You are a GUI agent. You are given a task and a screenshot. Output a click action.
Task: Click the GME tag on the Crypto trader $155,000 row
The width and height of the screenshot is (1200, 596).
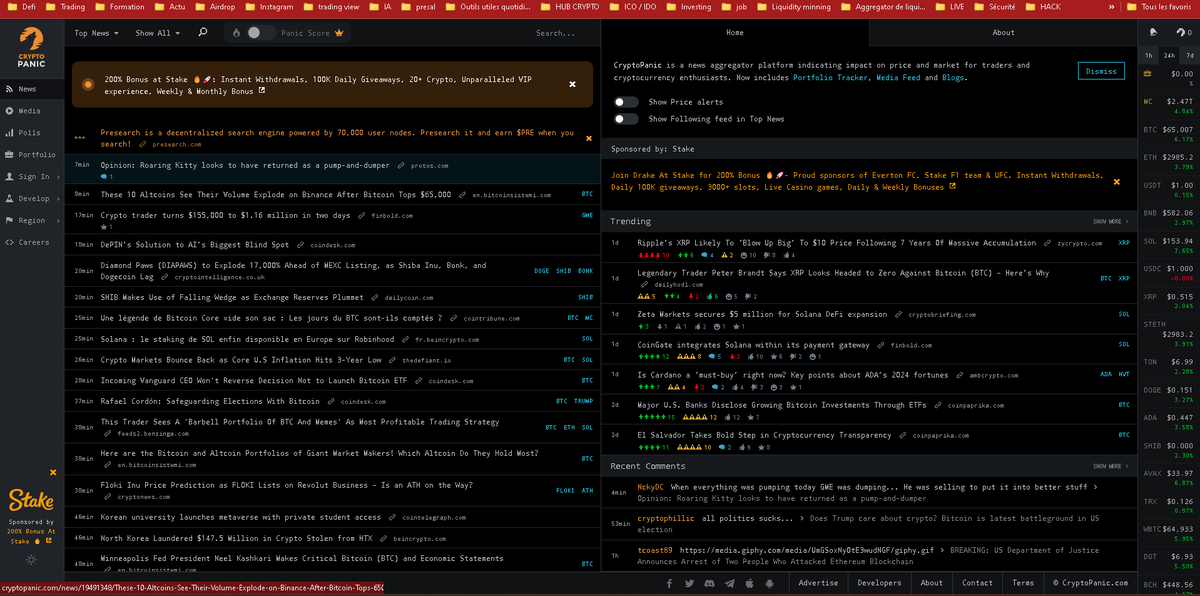[587, 215]
